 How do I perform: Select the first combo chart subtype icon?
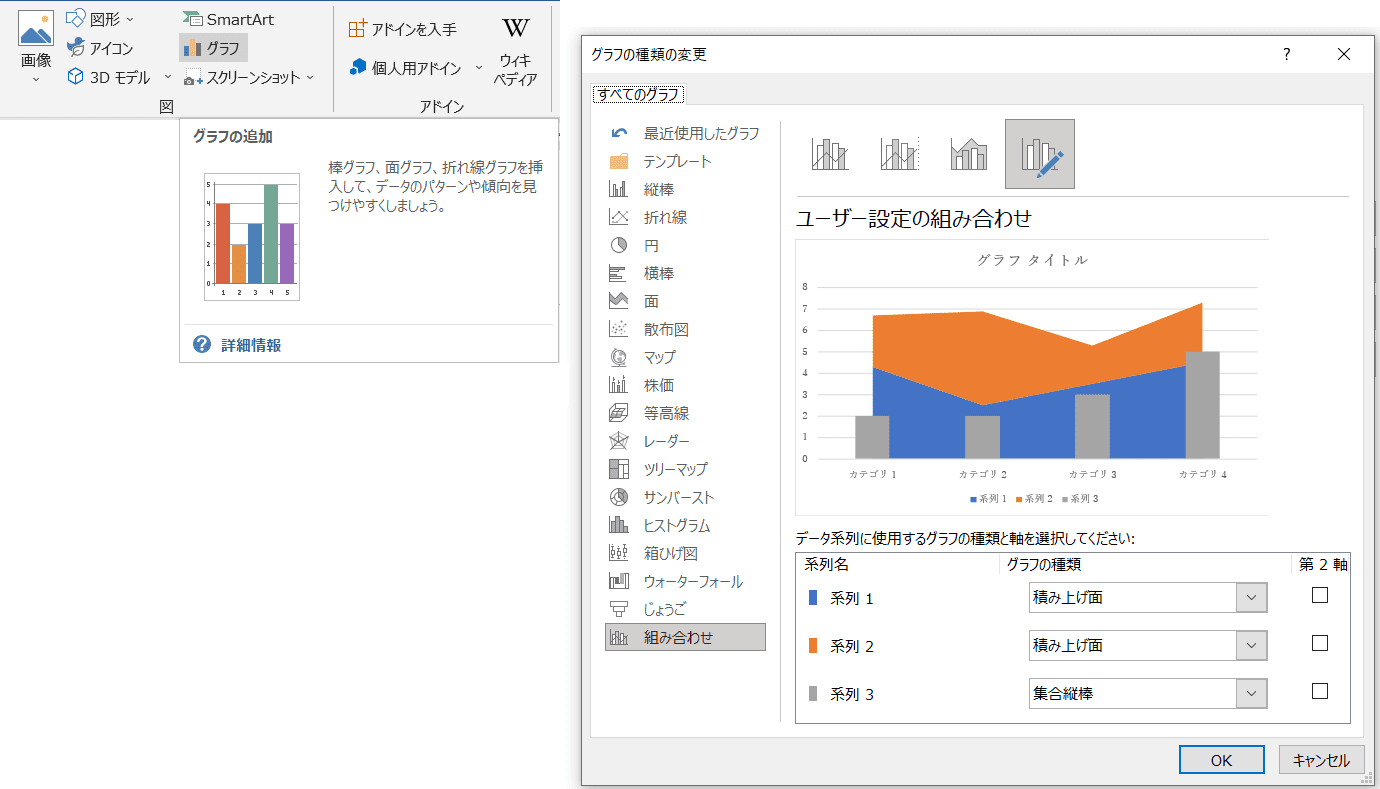pyautogui.click(x=830, y=154)
